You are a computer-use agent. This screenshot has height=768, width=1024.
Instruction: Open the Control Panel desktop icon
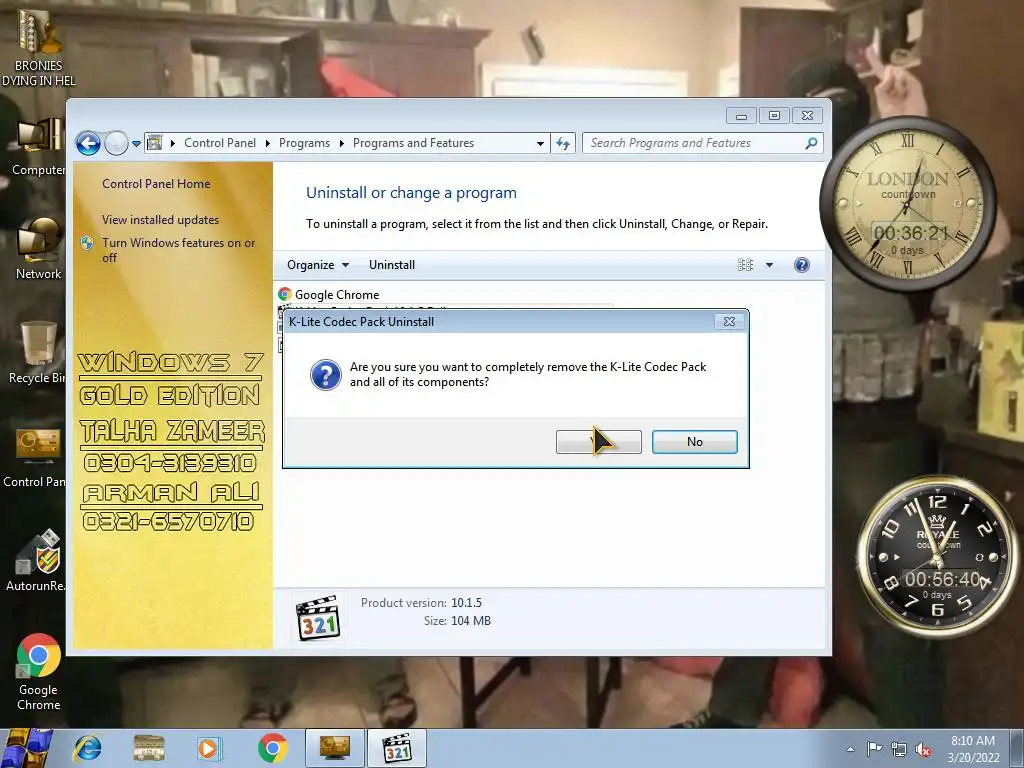coord(35,457)
